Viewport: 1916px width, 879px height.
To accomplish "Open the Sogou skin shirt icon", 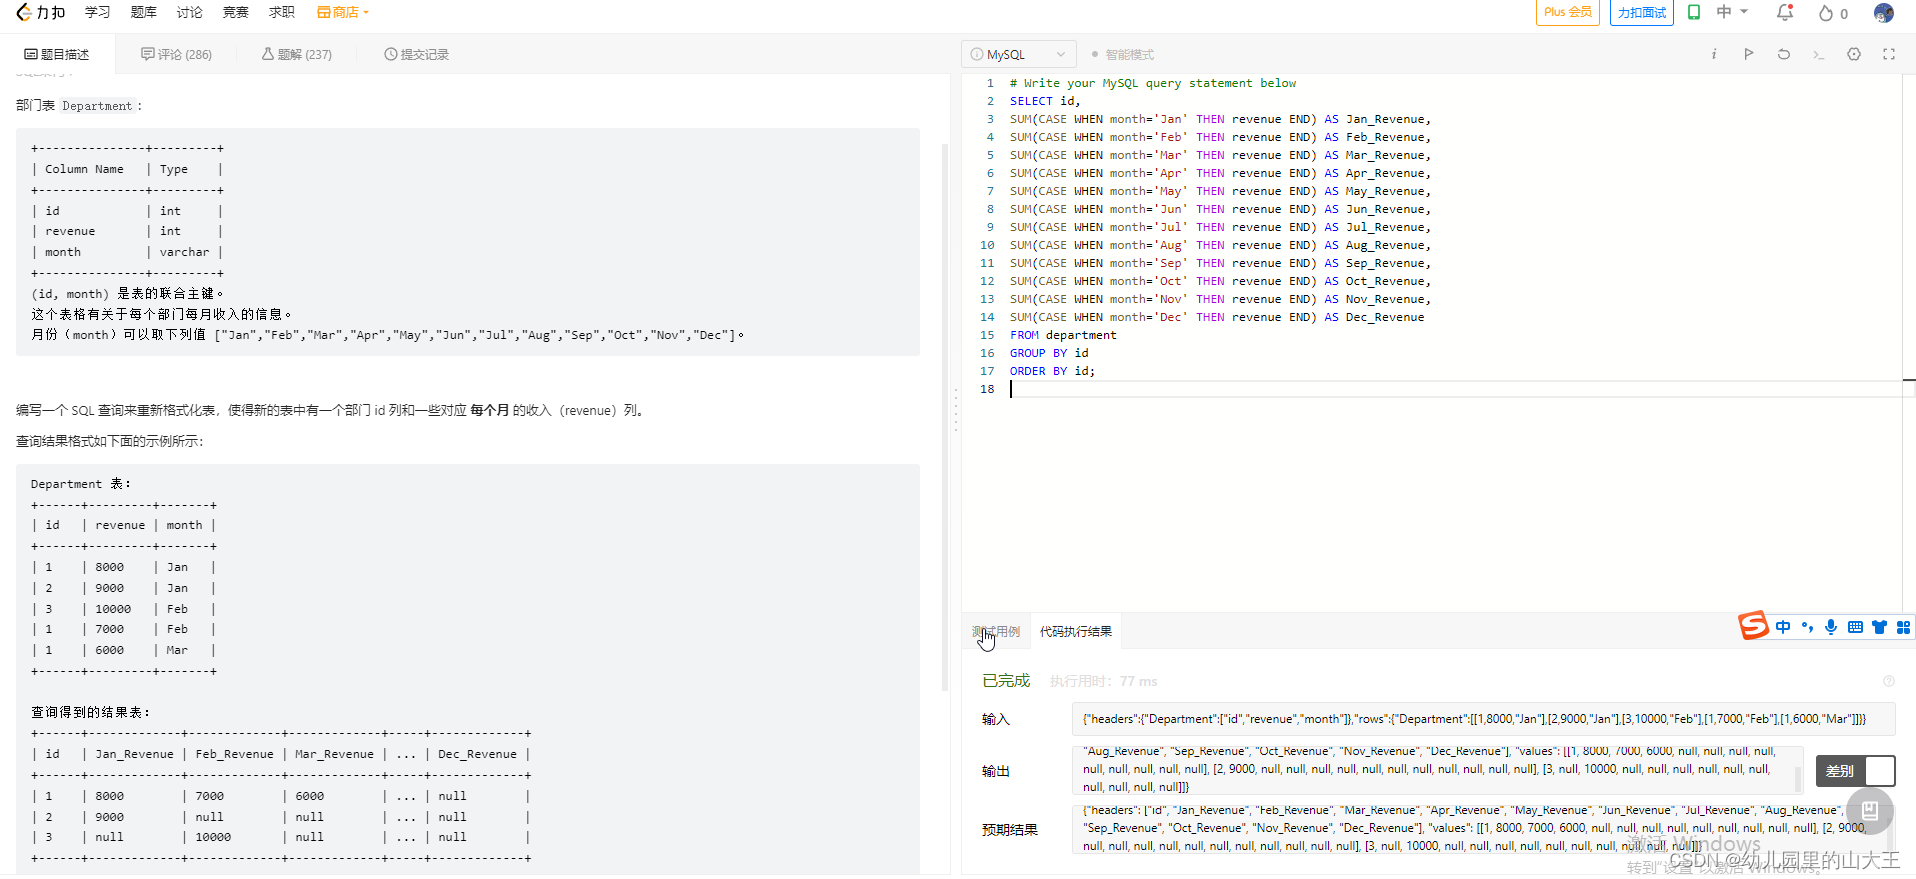I will 1879,627.
